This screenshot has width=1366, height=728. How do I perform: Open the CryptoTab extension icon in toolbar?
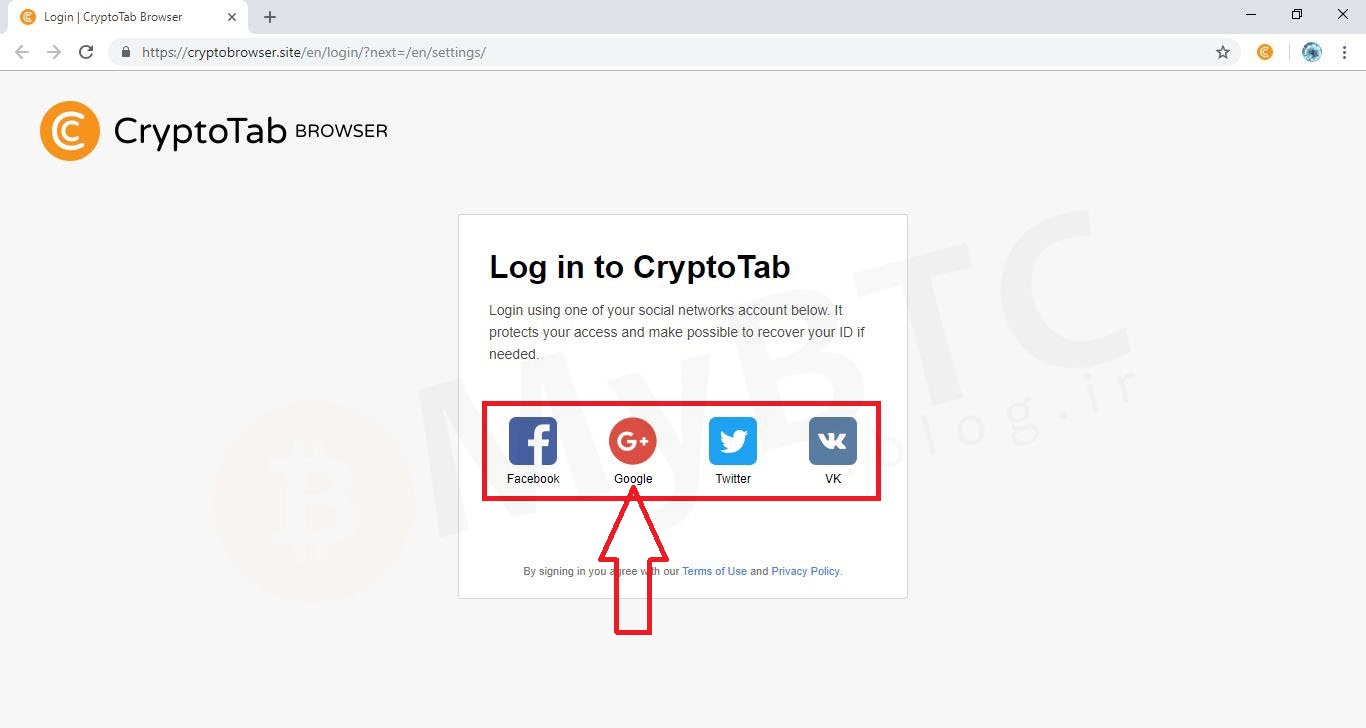pyautogui.click(x=1265, y=52)
